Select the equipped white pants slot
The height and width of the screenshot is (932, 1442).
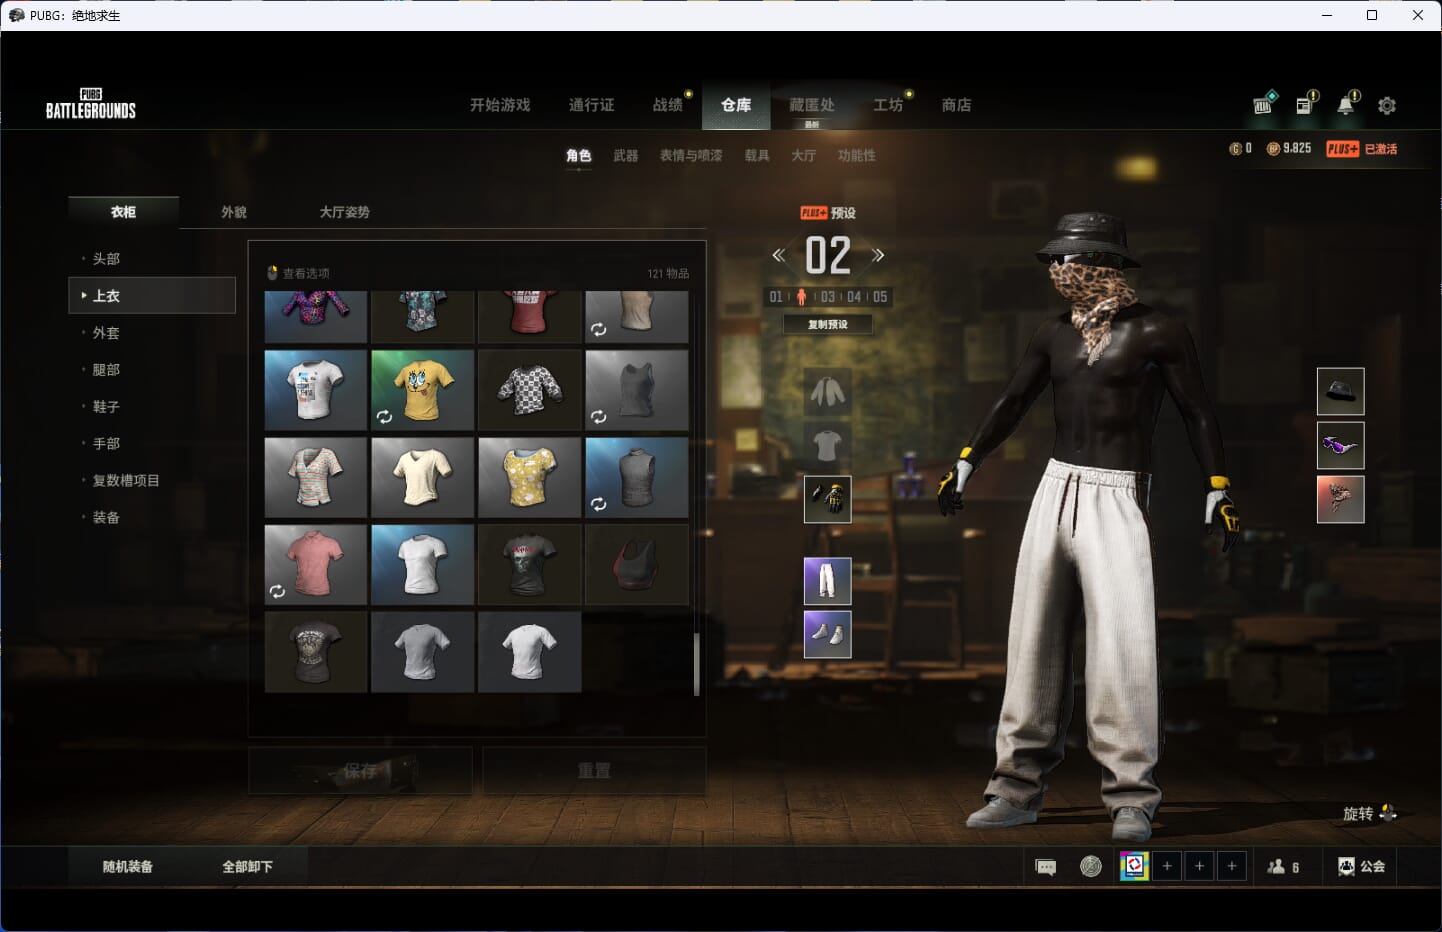point(827,581)
